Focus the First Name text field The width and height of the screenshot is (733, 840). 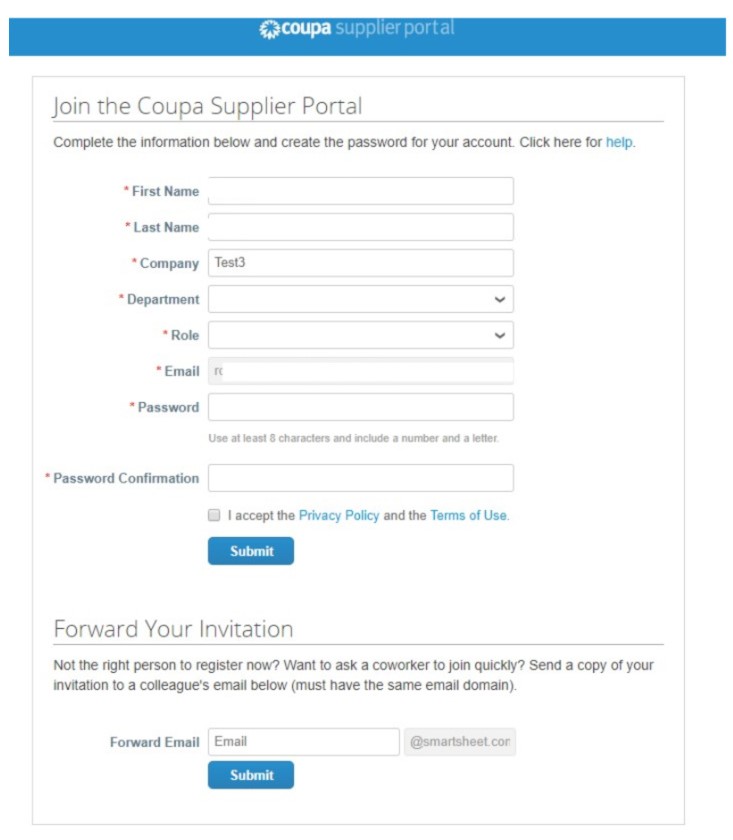click(x=360, y=191)
